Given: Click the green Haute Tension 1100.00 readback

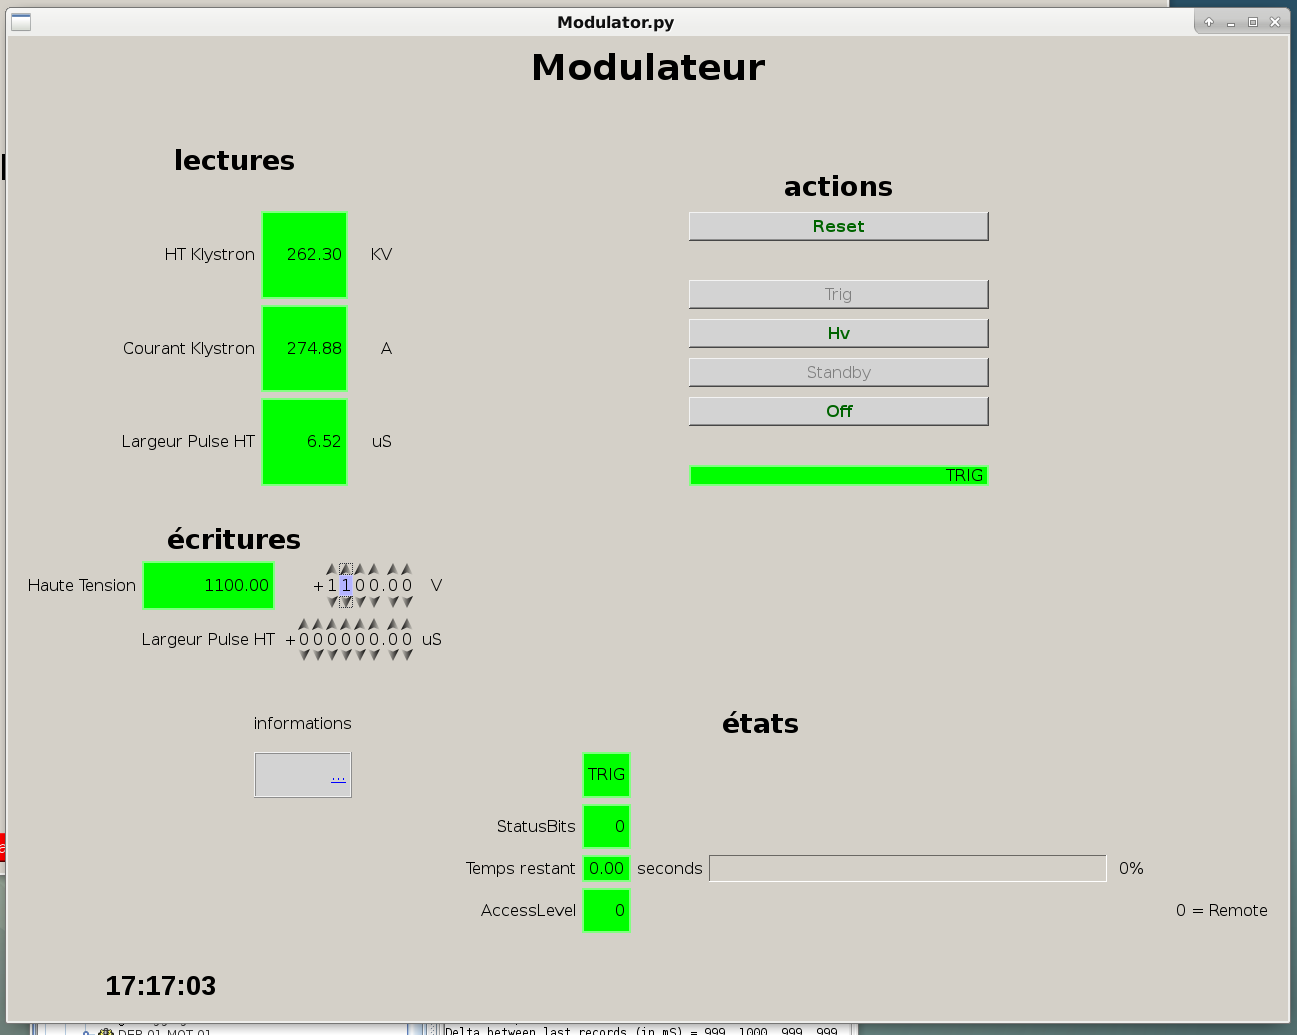Looking at the screenshot, I should pyautogui.click(x=208, y=586).
